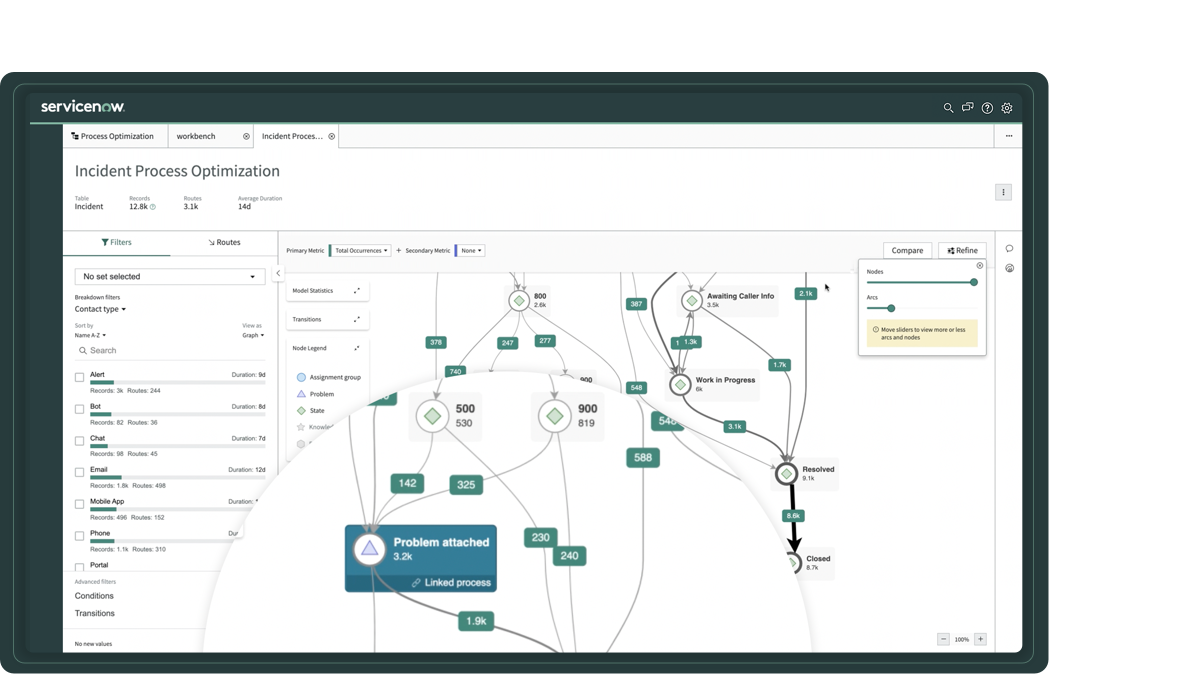Open the chat icon in the header

(967, 108)
